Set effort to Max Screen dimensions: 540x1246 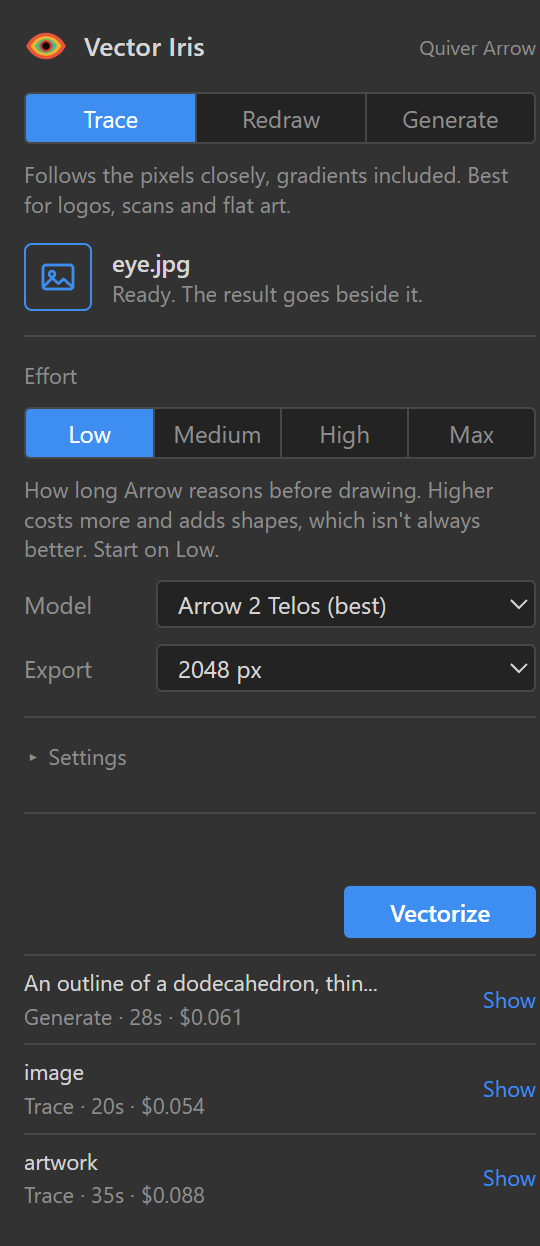[x=471, y=434]
